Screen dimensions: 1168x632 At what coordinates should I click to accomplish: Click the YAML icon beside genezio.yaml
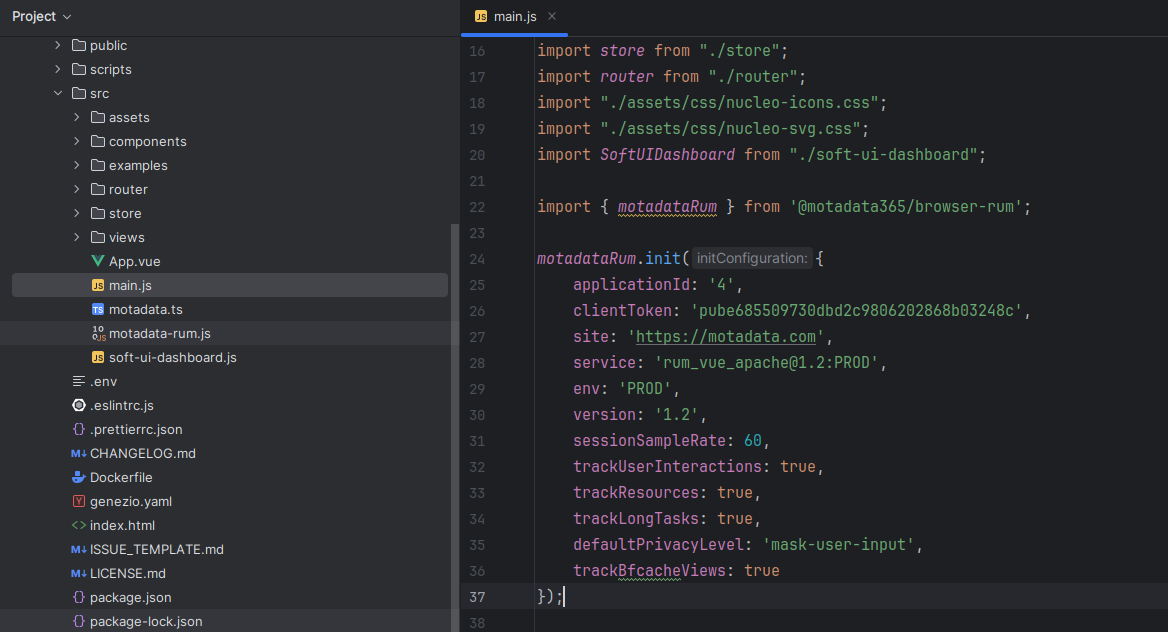coord(79,501)
